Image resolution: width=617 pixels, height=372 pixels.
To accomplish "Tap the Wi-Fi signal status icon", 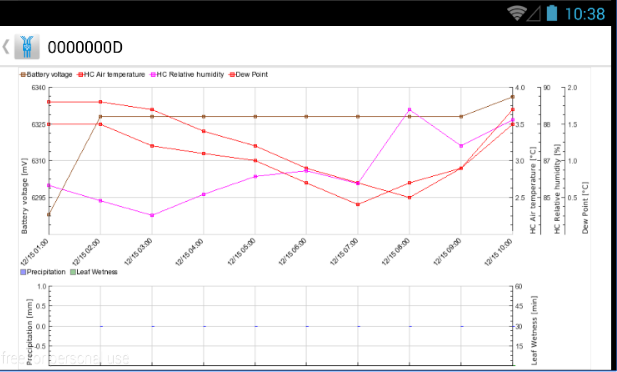I will pos(517,13).
